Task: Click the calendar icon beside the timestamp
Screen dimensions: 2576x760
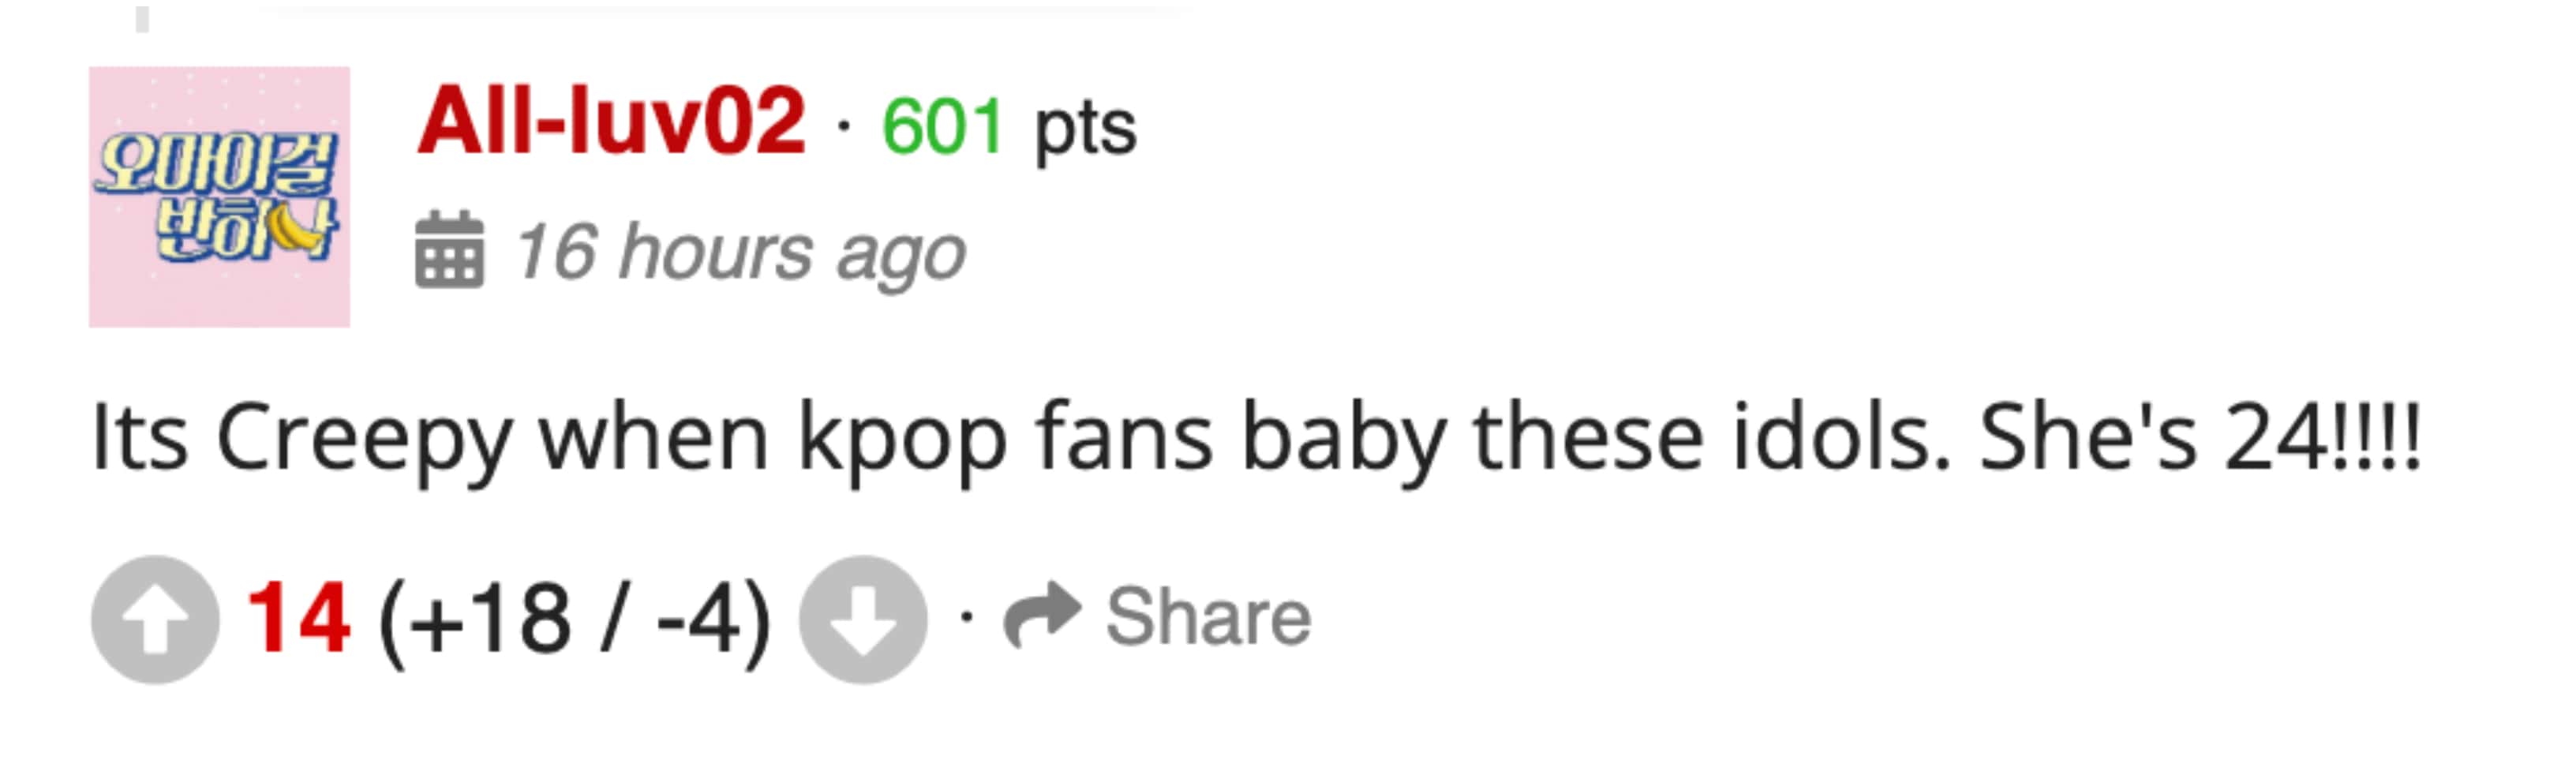Action: [x=449, y=250]
